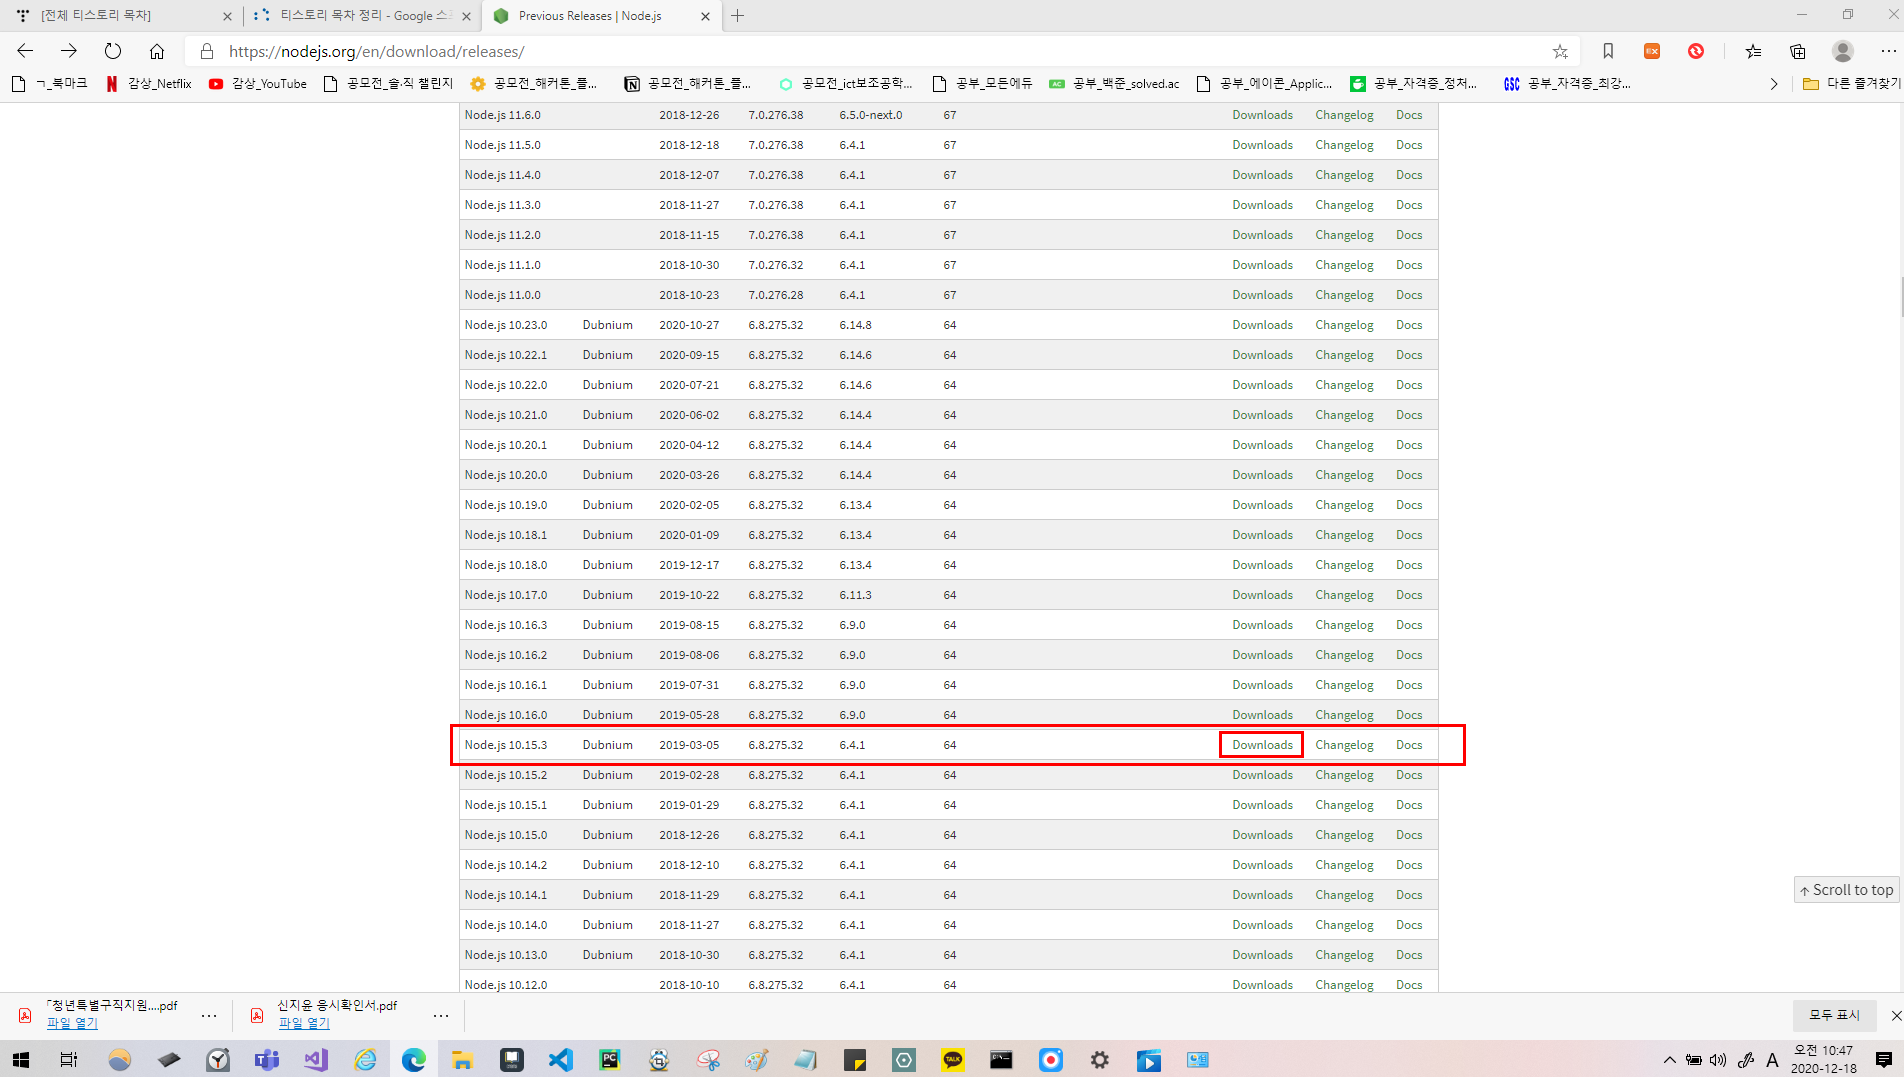Open Docs for Node.js 11.0.0
This screenshot has width=1904, height=1077.
point(1409,295)
